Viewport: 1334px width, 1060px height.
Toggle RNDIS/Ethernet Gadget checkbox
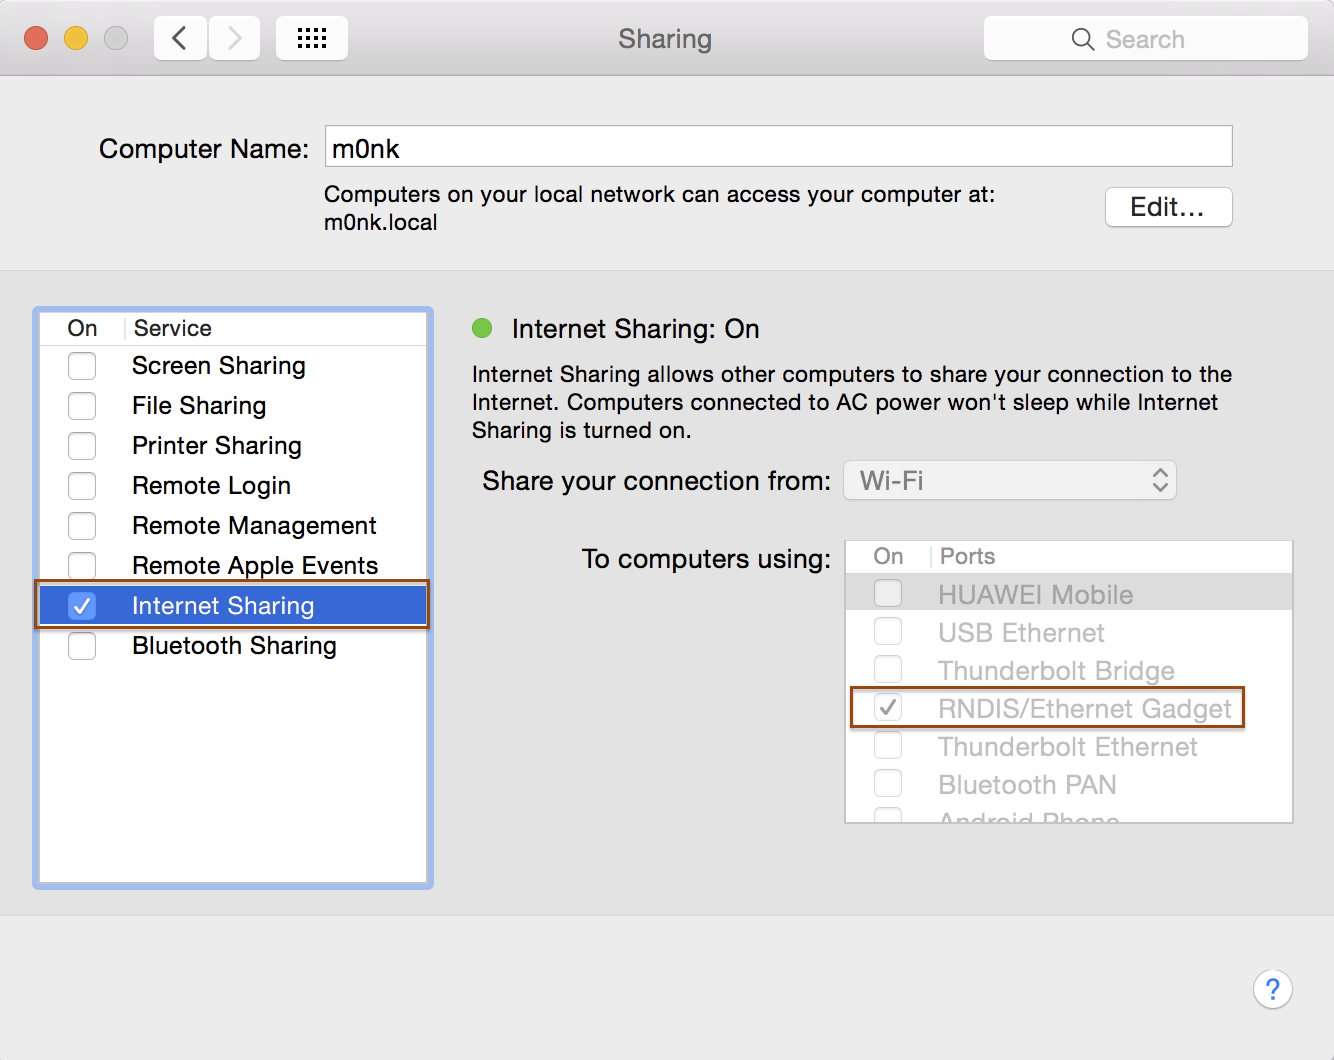click(888, 708)
